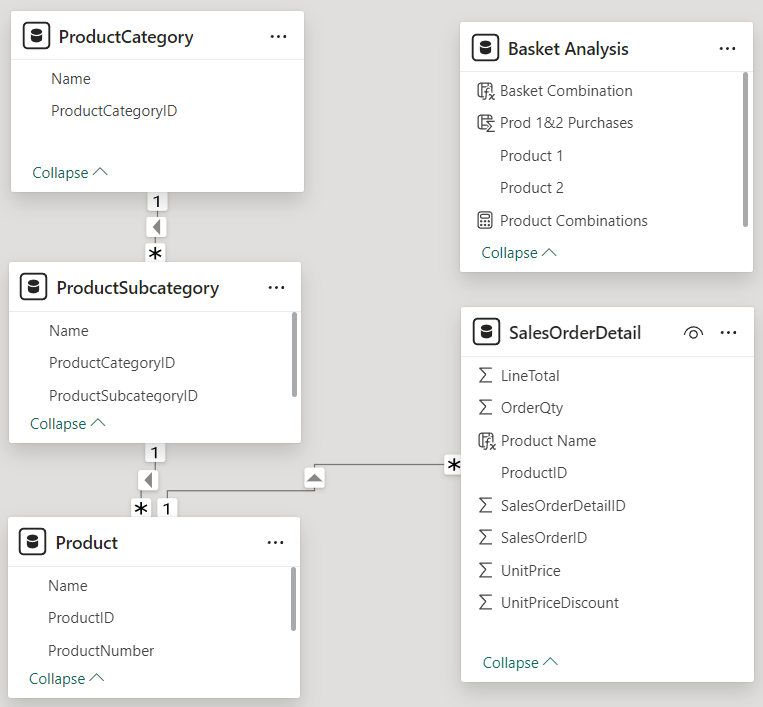Click filter direction arrow on Product-SalesOrderDetail relationship

click(314, 478)
